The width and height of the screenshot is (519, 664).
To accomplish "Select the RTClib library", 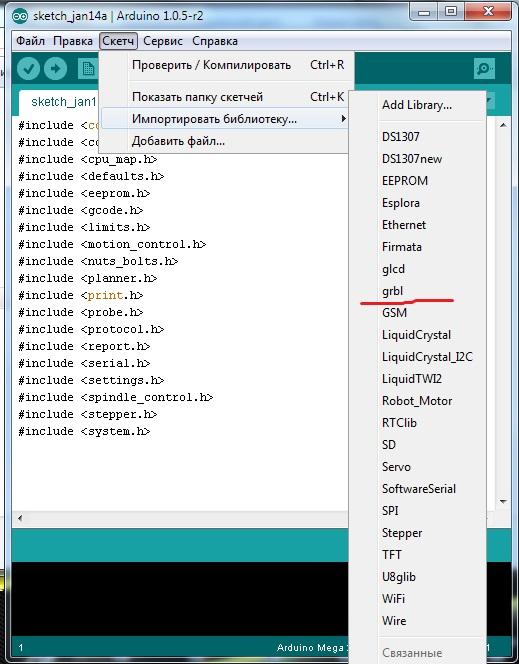I will 417,423.
